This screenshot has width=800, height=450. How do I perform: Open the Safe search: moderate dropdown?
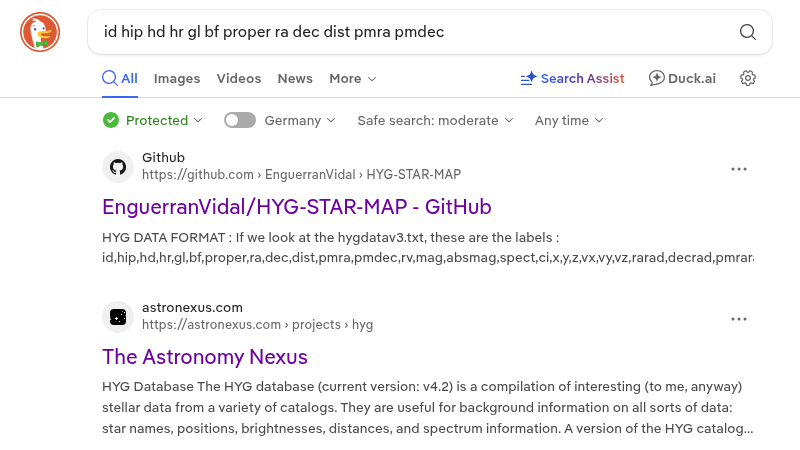click(x=435, y=120)
